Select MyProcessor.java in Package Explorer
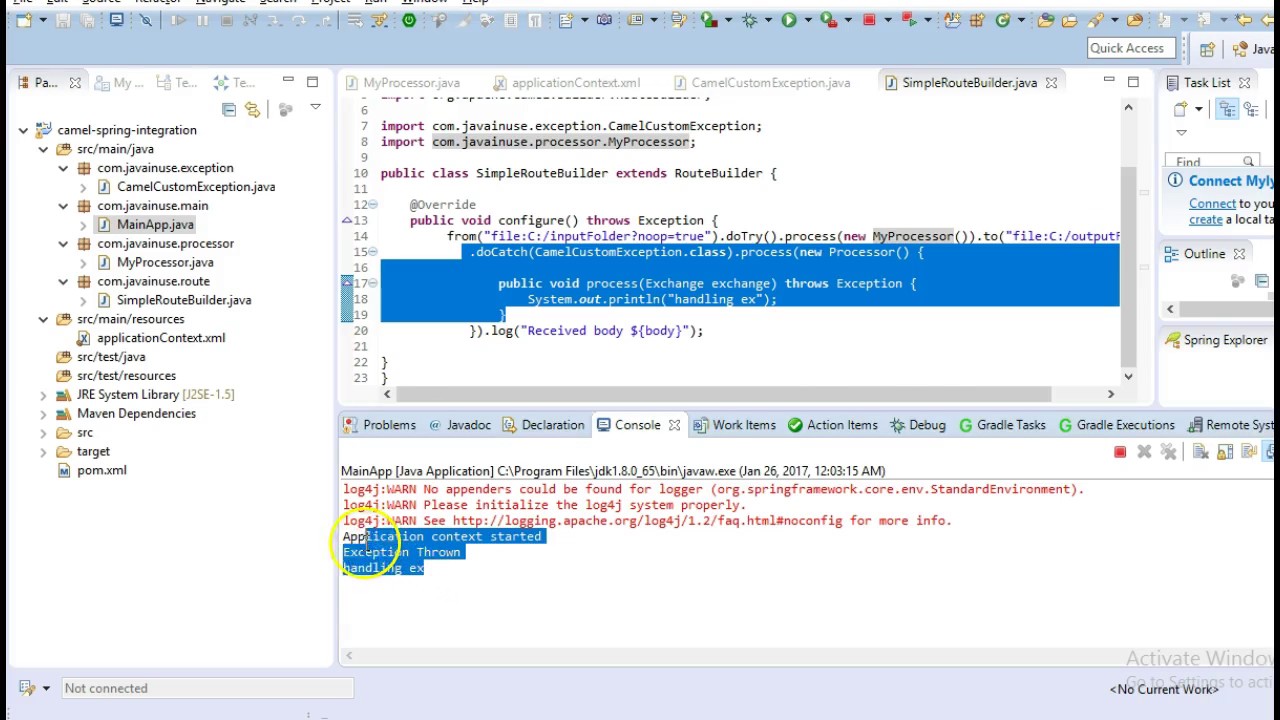Viewport: 1280px width, 720px height. (165, 262)
